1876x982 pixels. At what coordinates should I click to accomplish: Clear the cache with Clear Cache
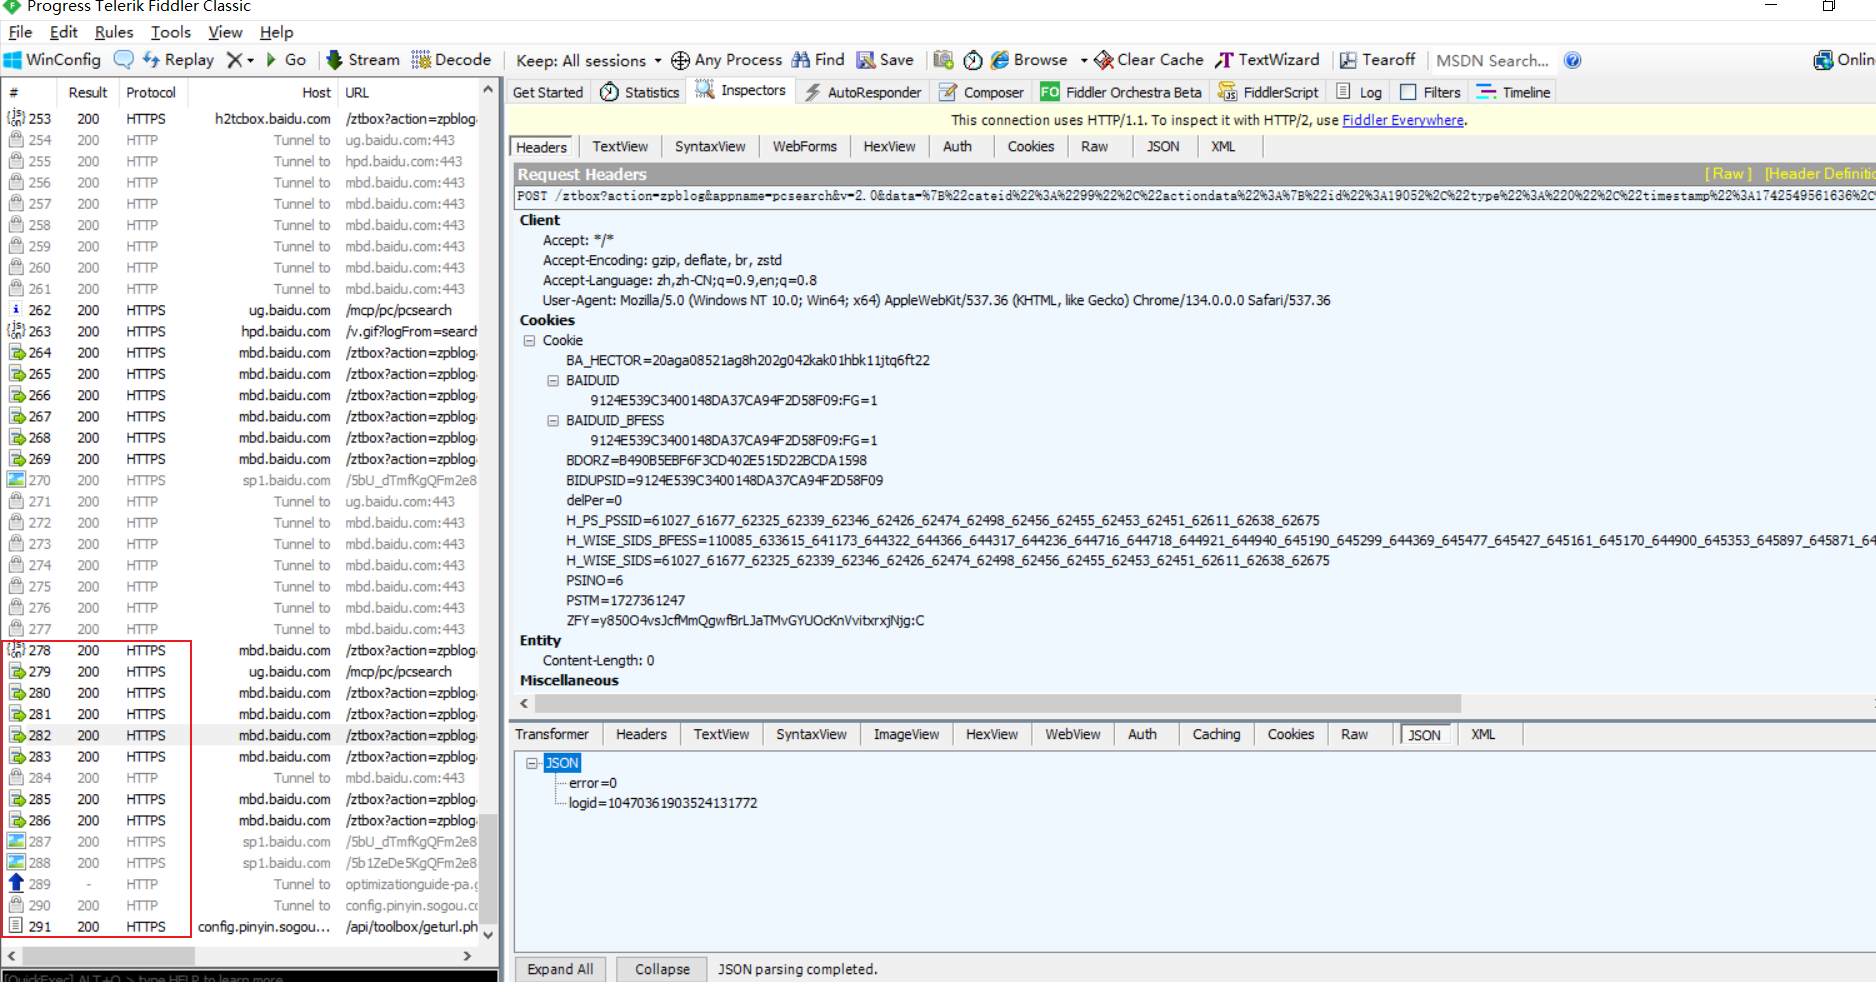[x=1149, y=60]
